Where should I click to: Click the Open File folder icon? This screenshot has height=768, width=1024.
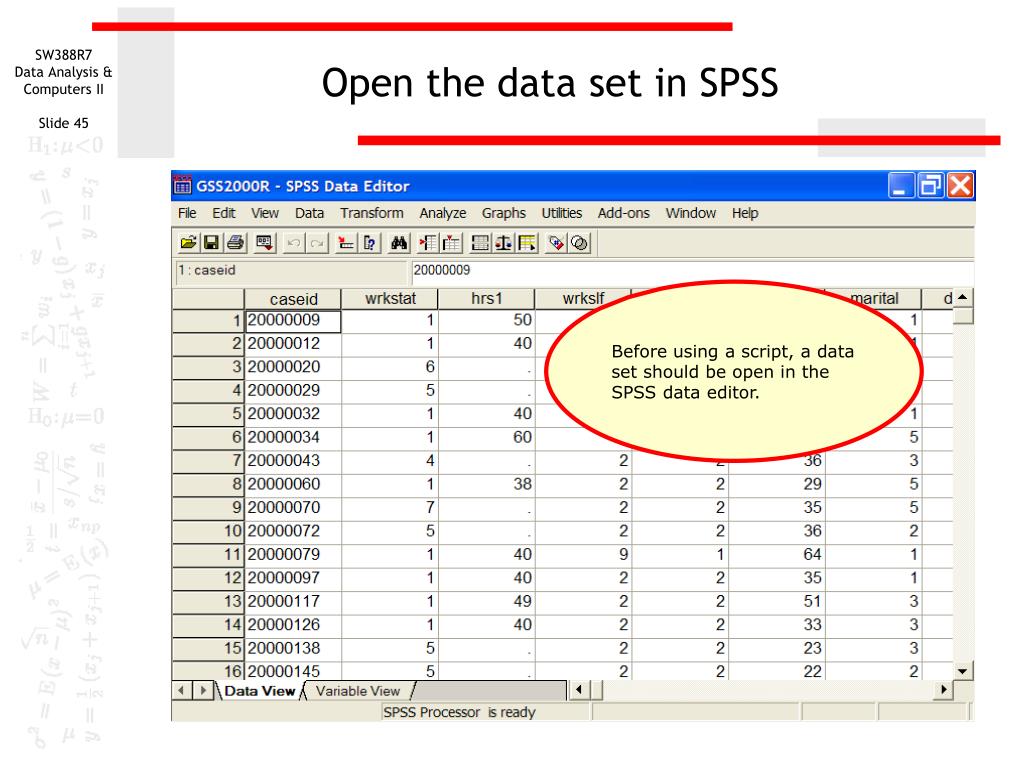click(x=188, y=243)
